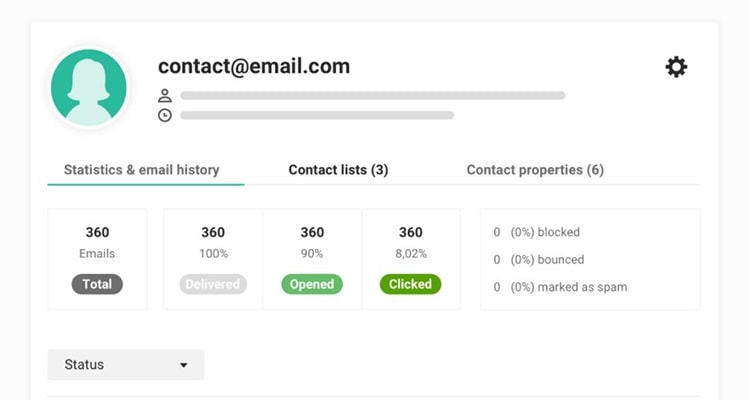Screen dimensions: 750x400
Task: Switch to the Contact lists (3) tab
Action: pos(338,170)
